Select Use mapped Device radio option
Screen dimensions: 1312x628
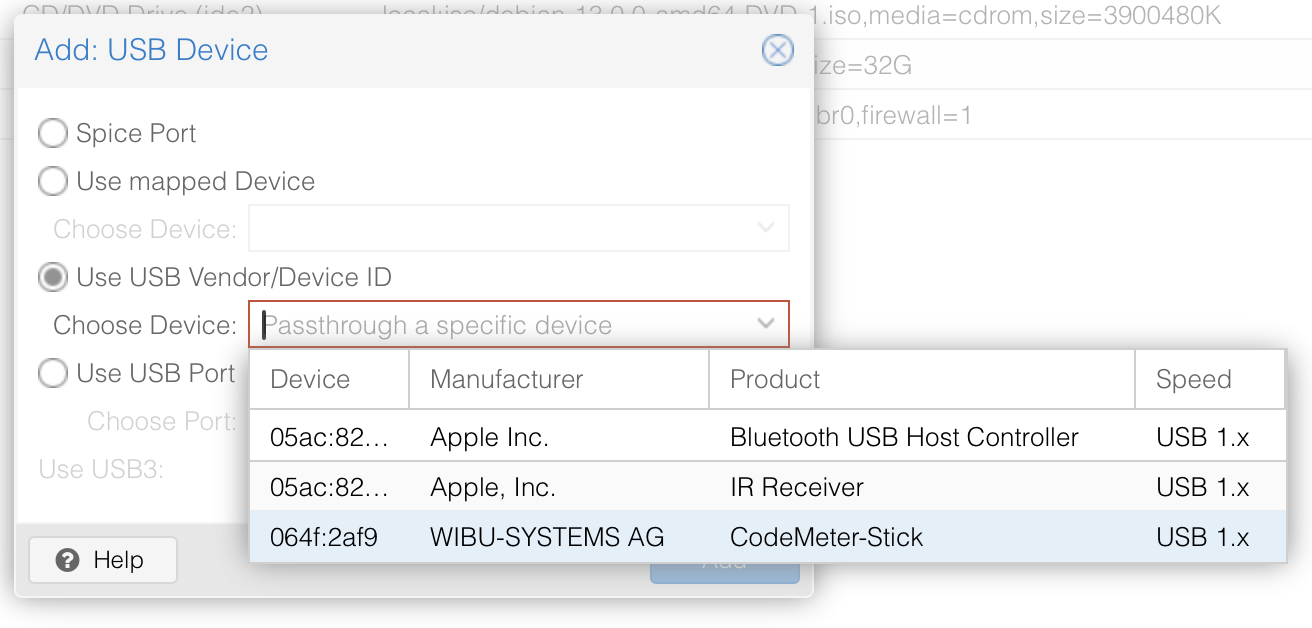(52, 181)
